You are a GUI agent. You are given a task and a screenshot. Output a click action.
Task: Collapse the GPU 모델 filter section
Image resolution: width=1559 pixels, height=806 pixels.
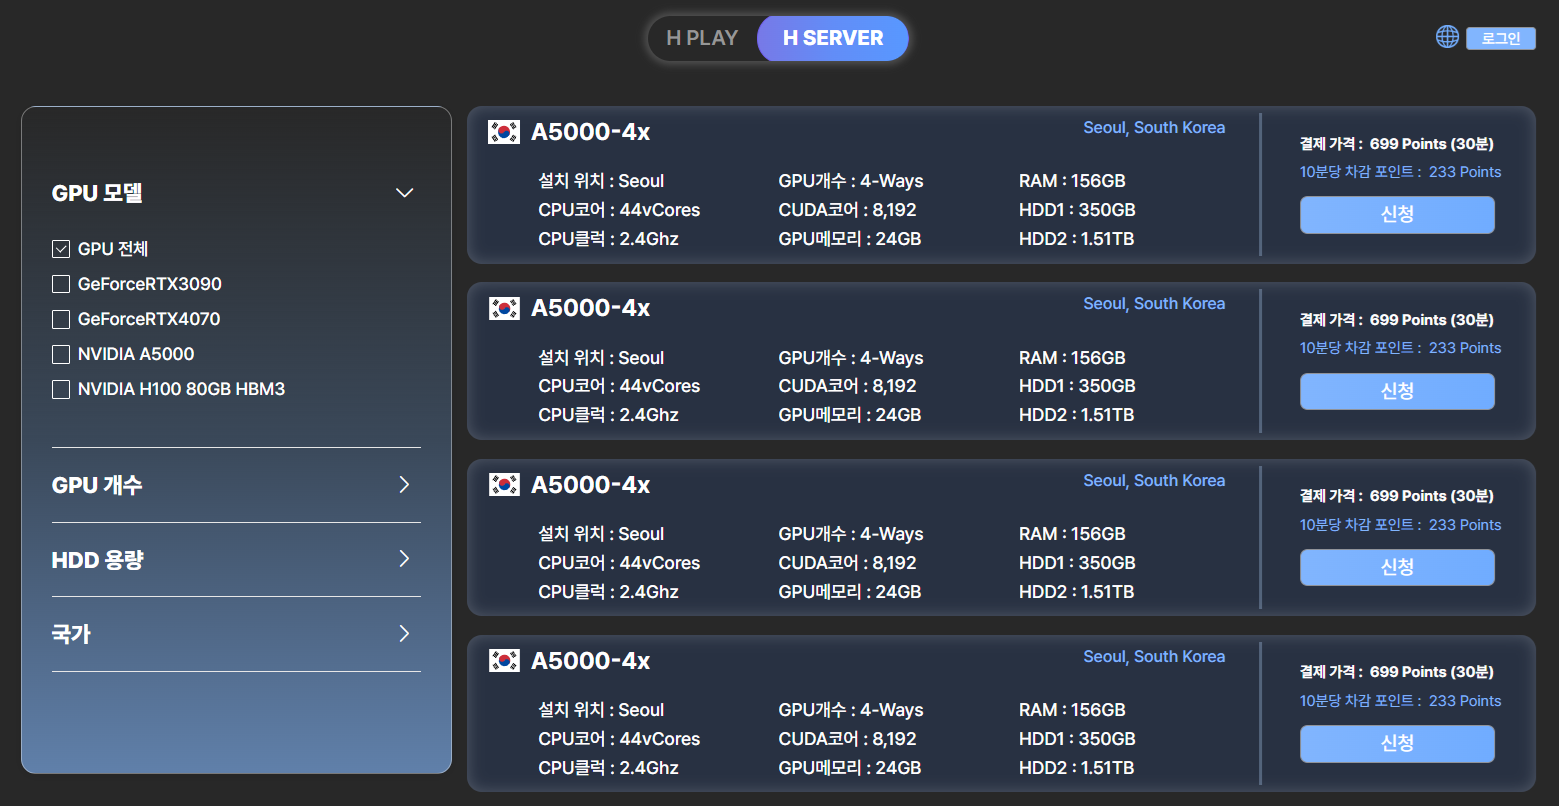[x=404, y=193]
